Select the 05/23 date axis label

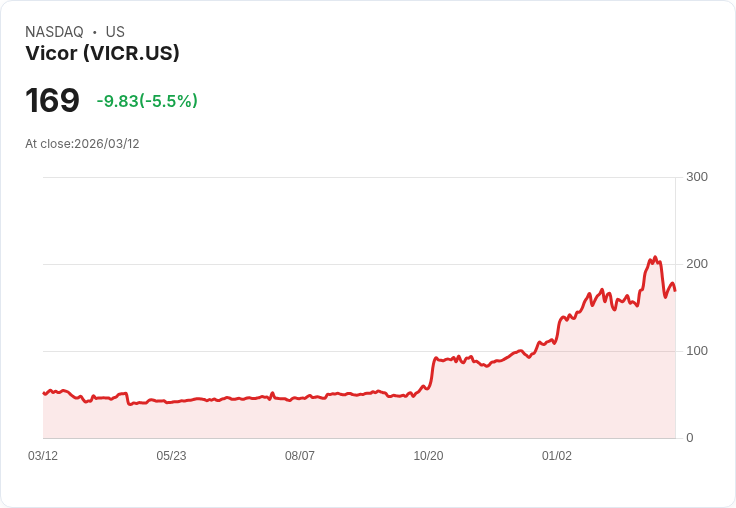[x=171, y=455]
